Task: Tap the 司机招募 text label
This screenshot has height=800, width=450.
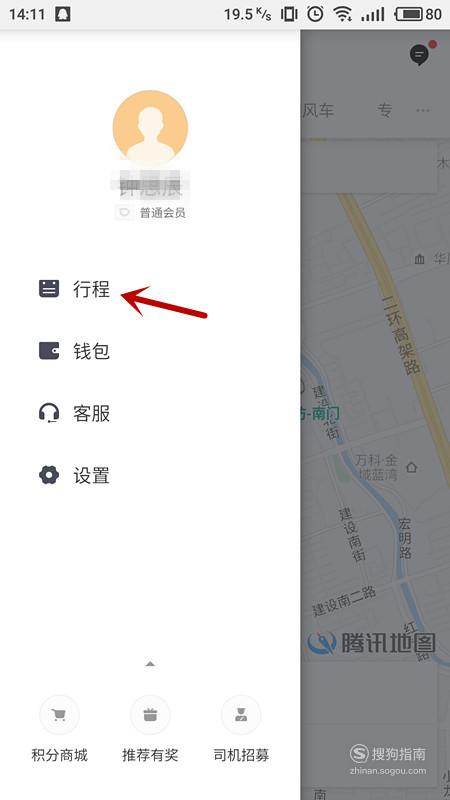Action: click(x=241, y=755)
